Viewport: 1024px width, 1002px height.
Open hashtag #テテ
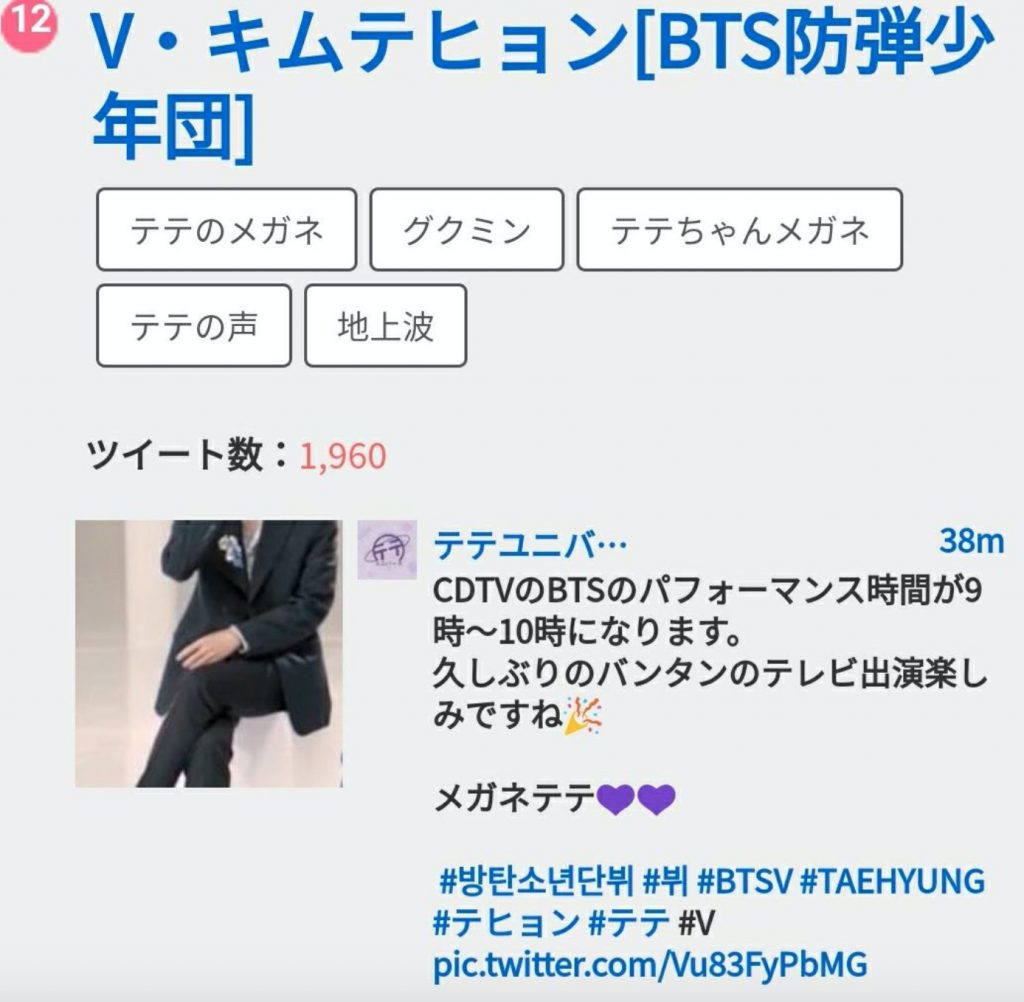[x=629, y=922]
